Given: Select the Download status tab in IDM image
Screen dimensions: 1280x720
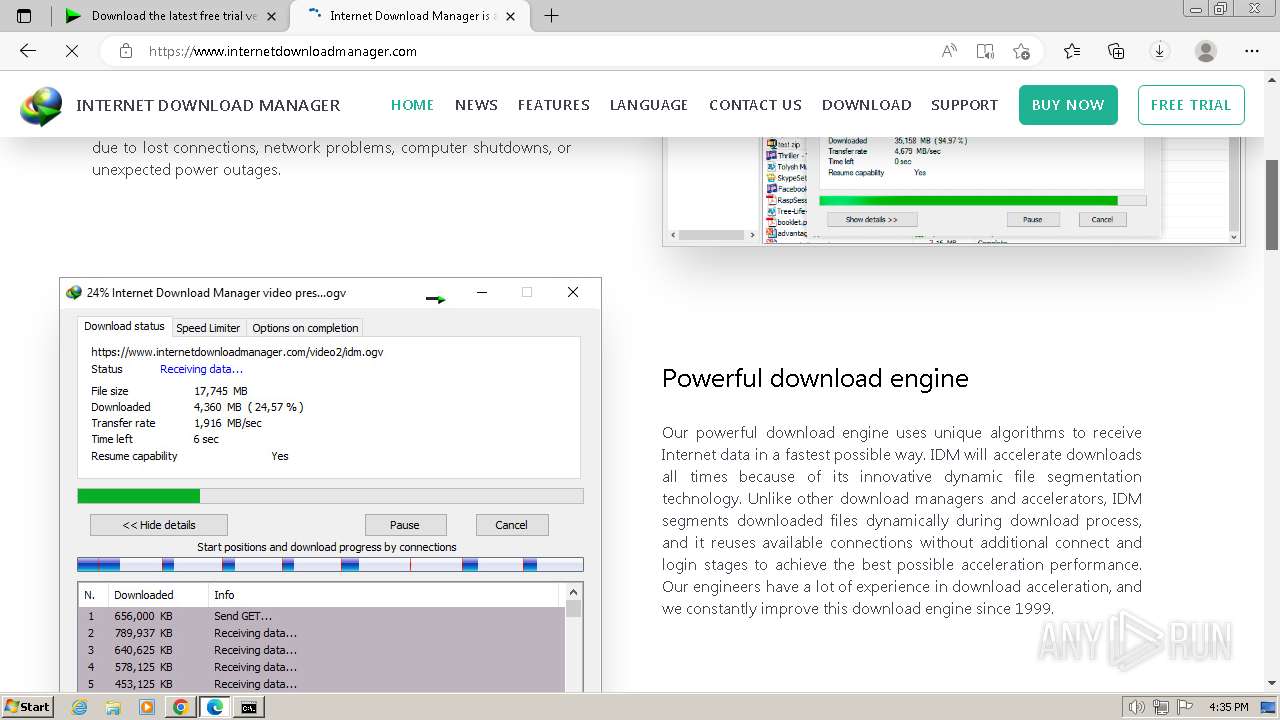Looking at the screenshot, I should point(124,327).
